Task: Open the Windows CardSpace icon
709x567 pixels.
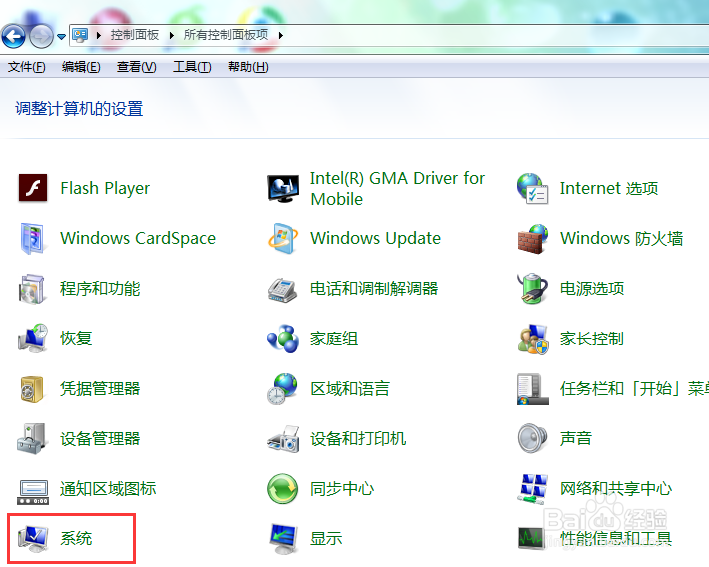Action: tap(32, 238)
